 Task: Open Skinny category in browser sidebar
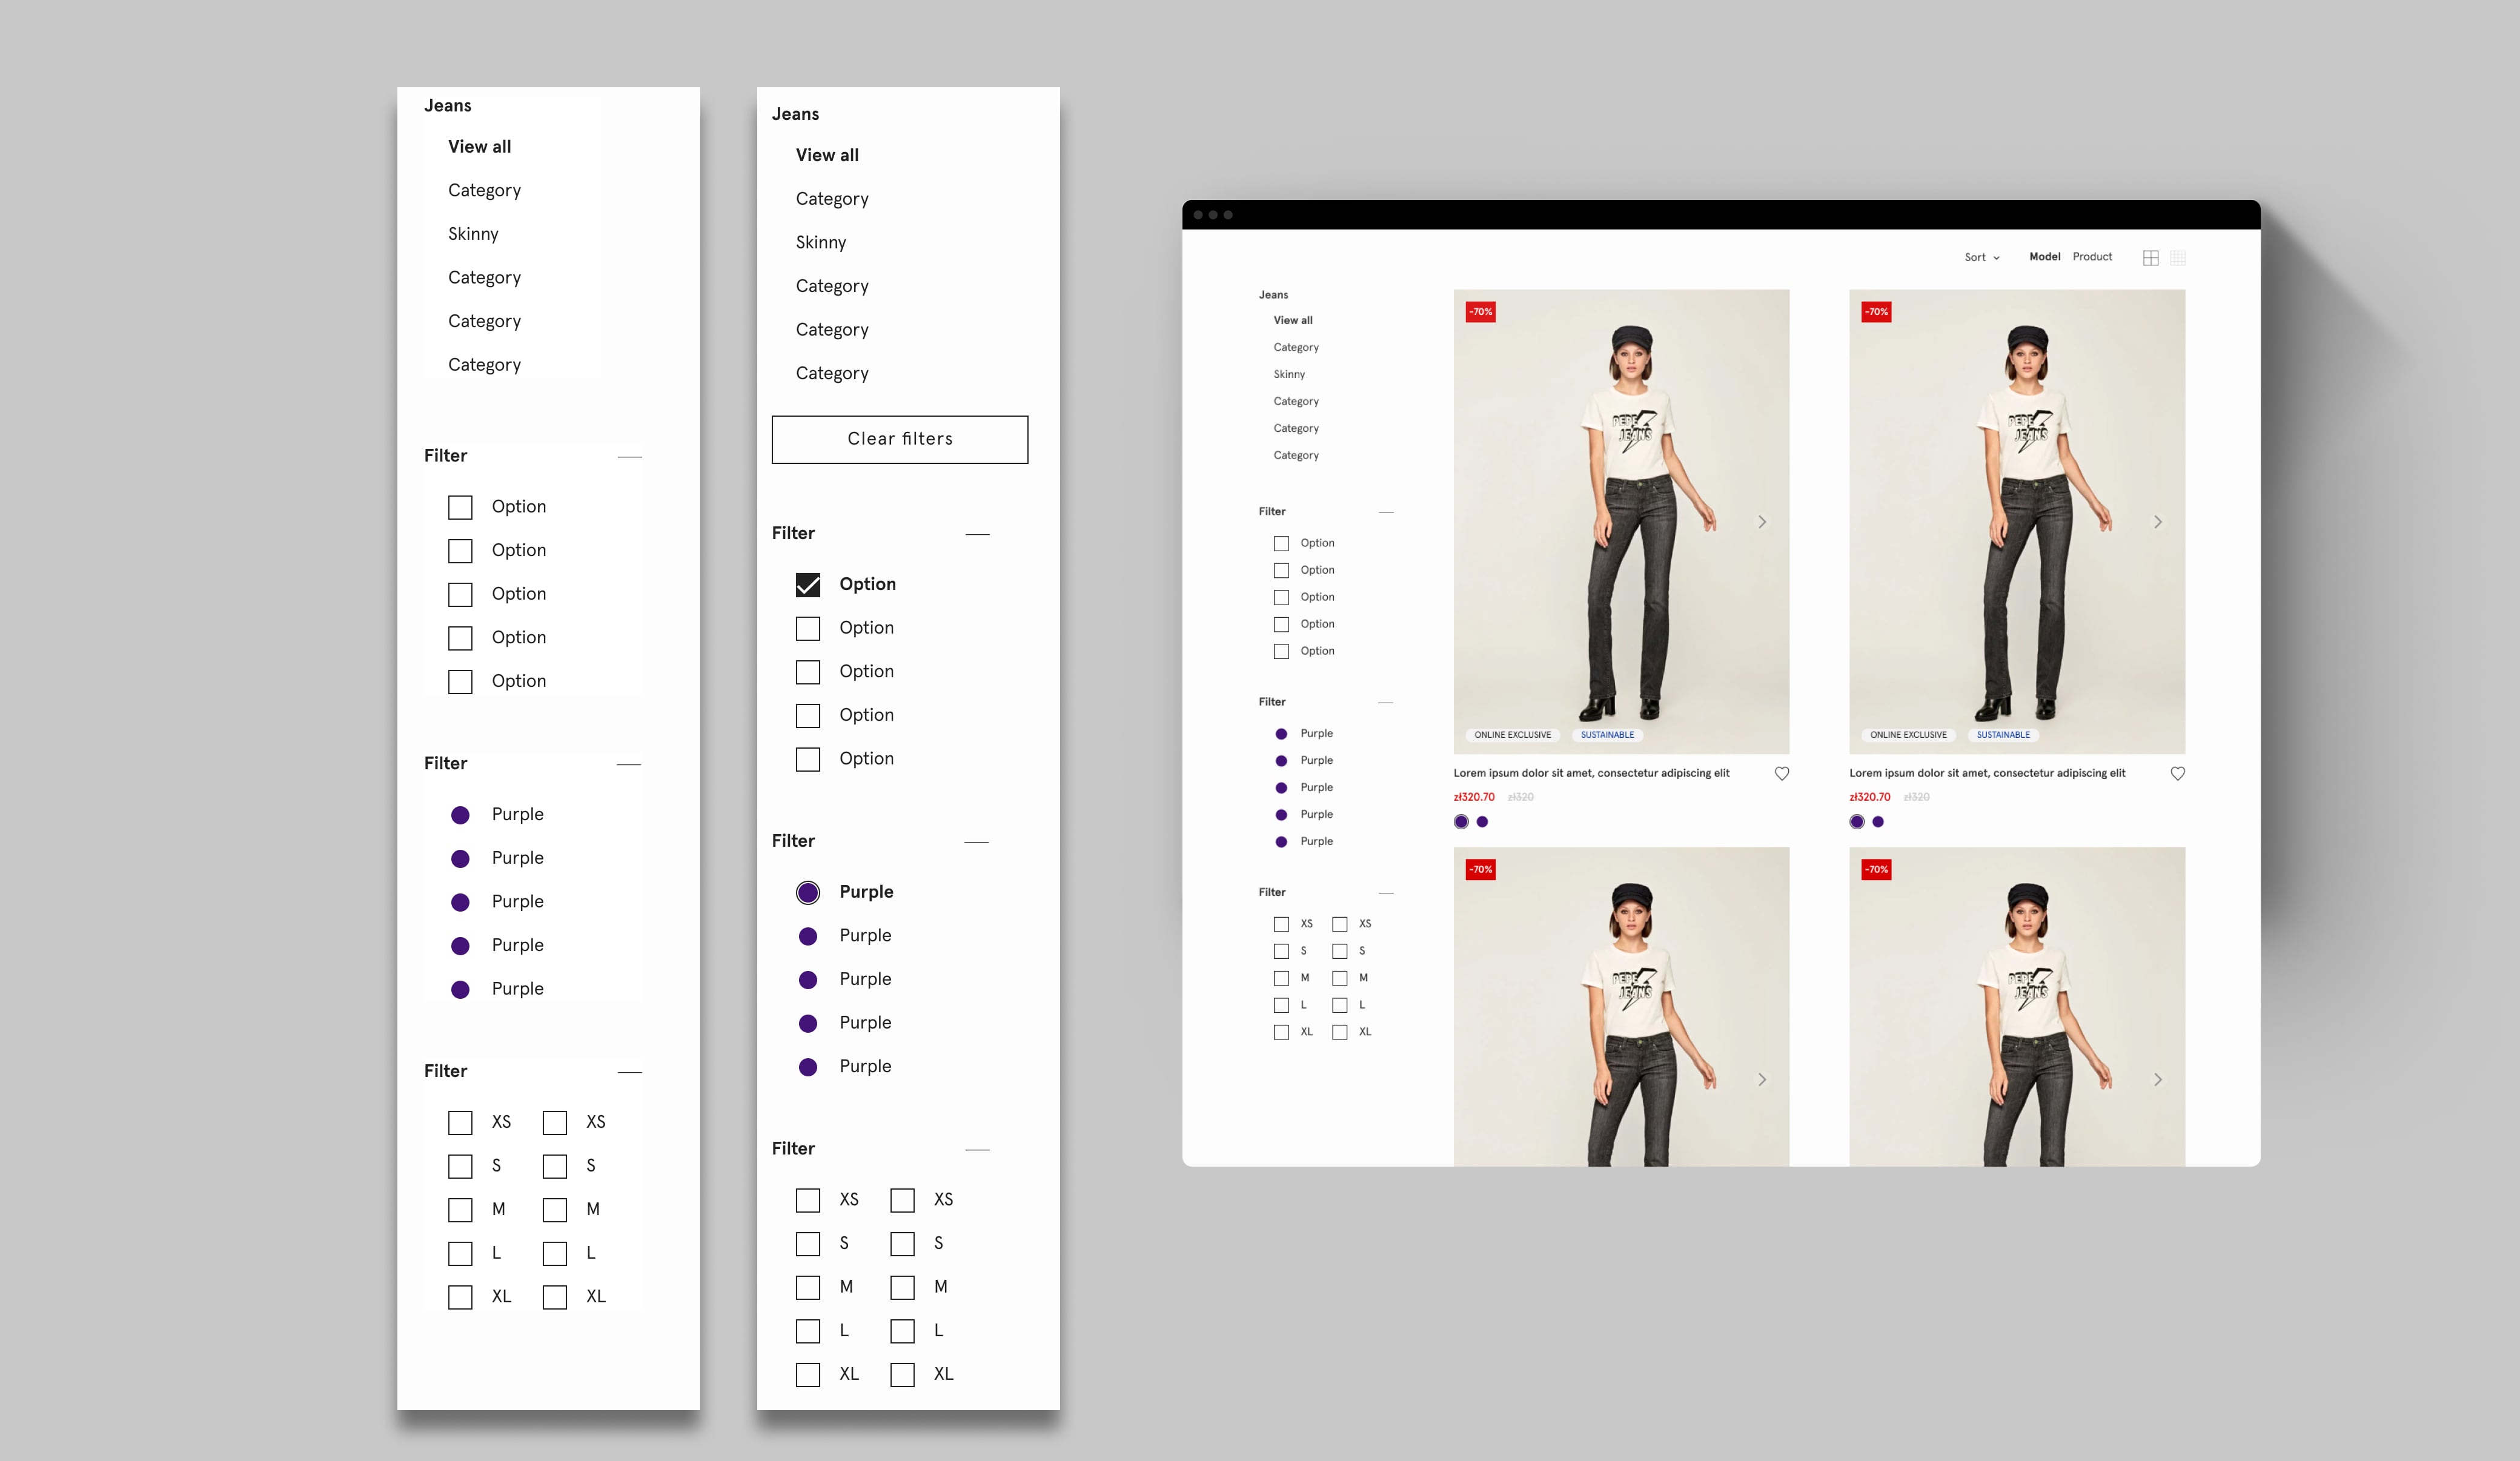pyautogui.click(x=1289, y=374)
